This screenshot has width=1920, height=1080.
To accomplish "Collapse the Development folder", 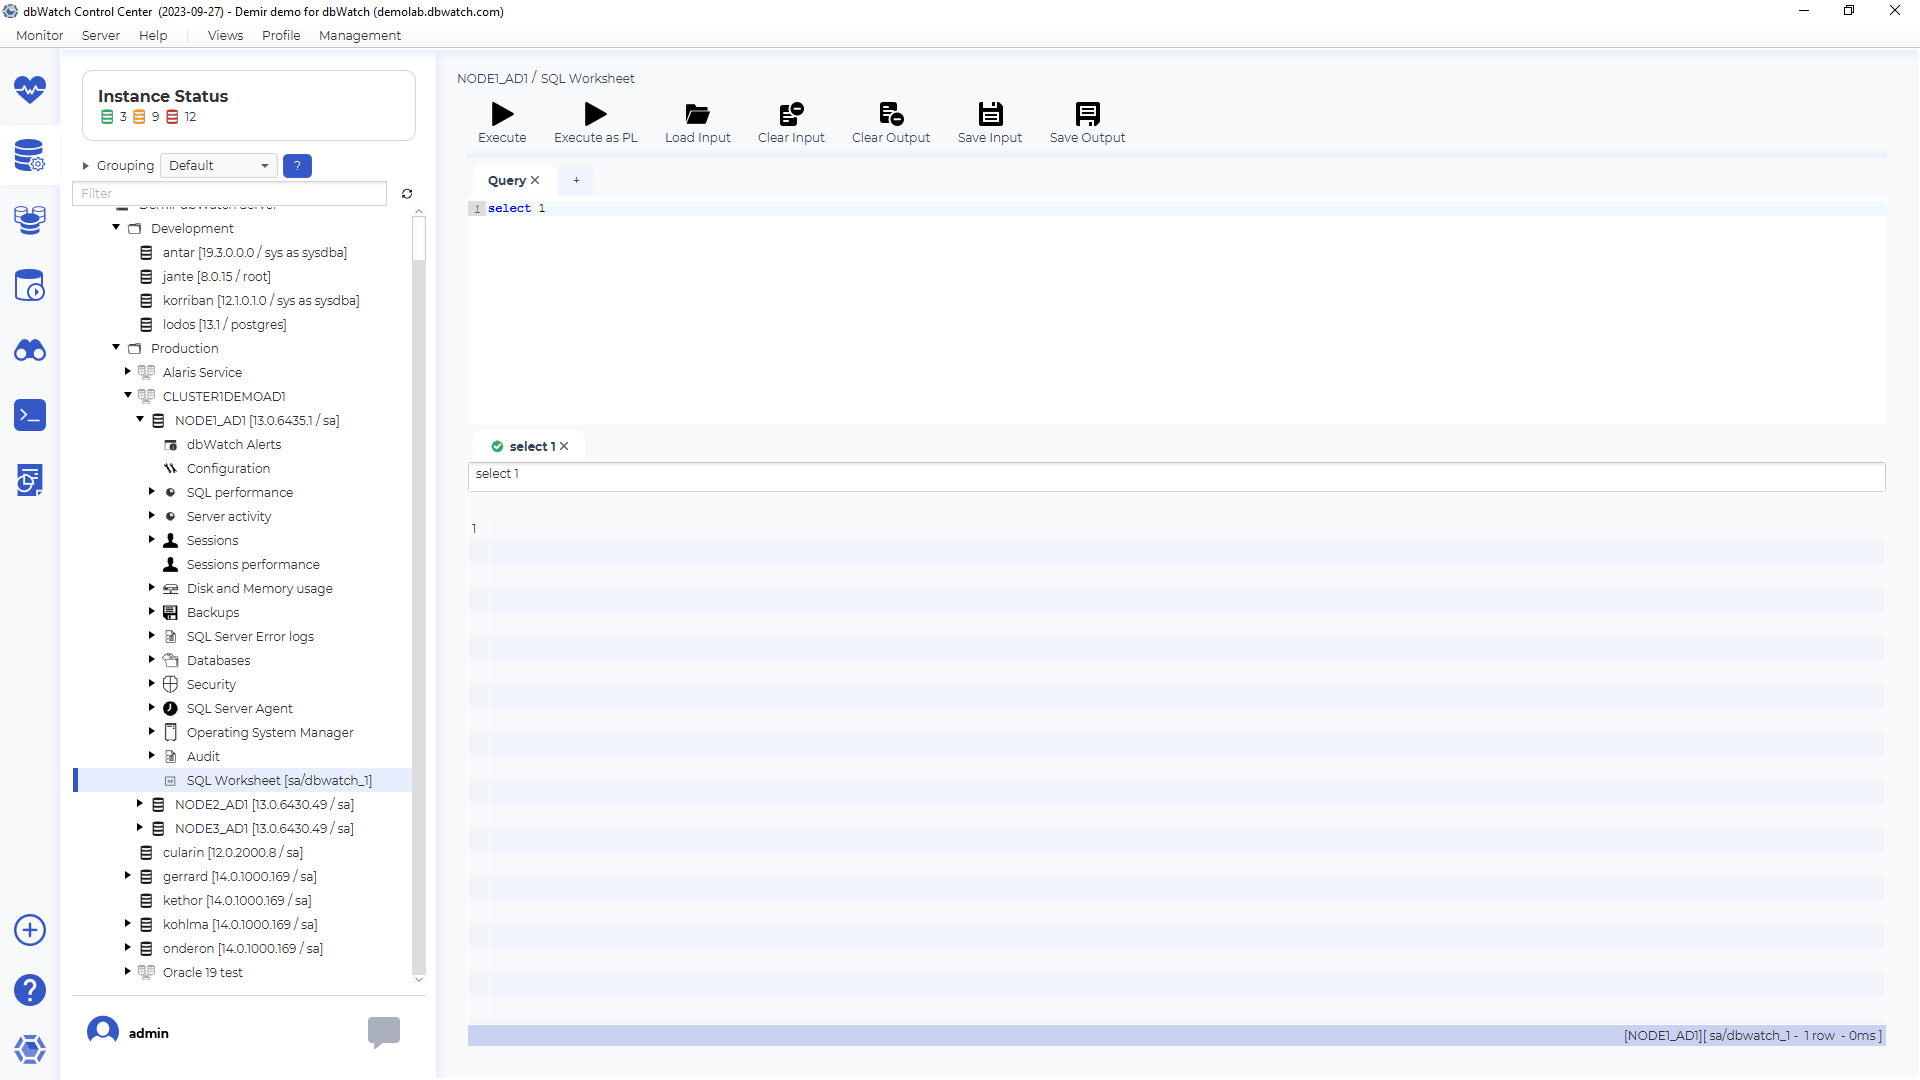I will click(x=116, y=228).
